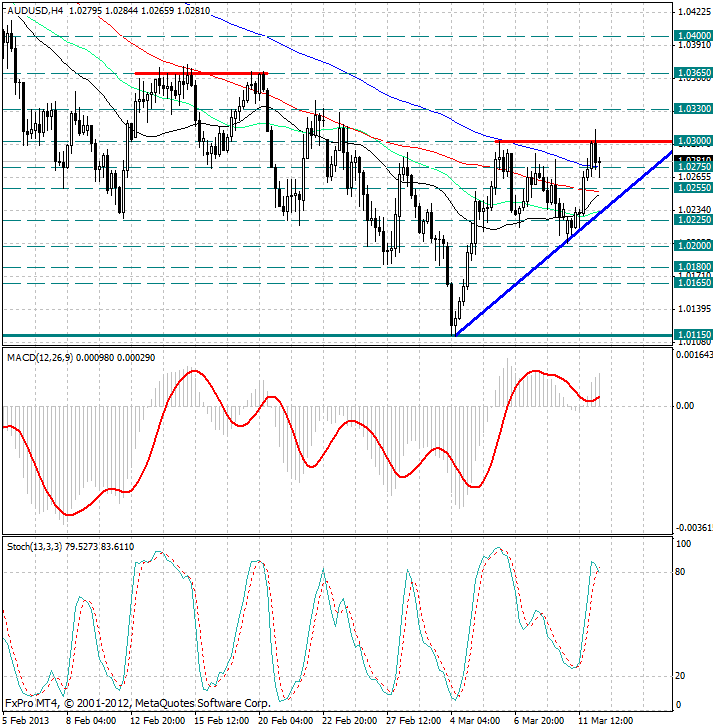
Task: Click the 1.02550 price level label
Action: click(693, 188)
